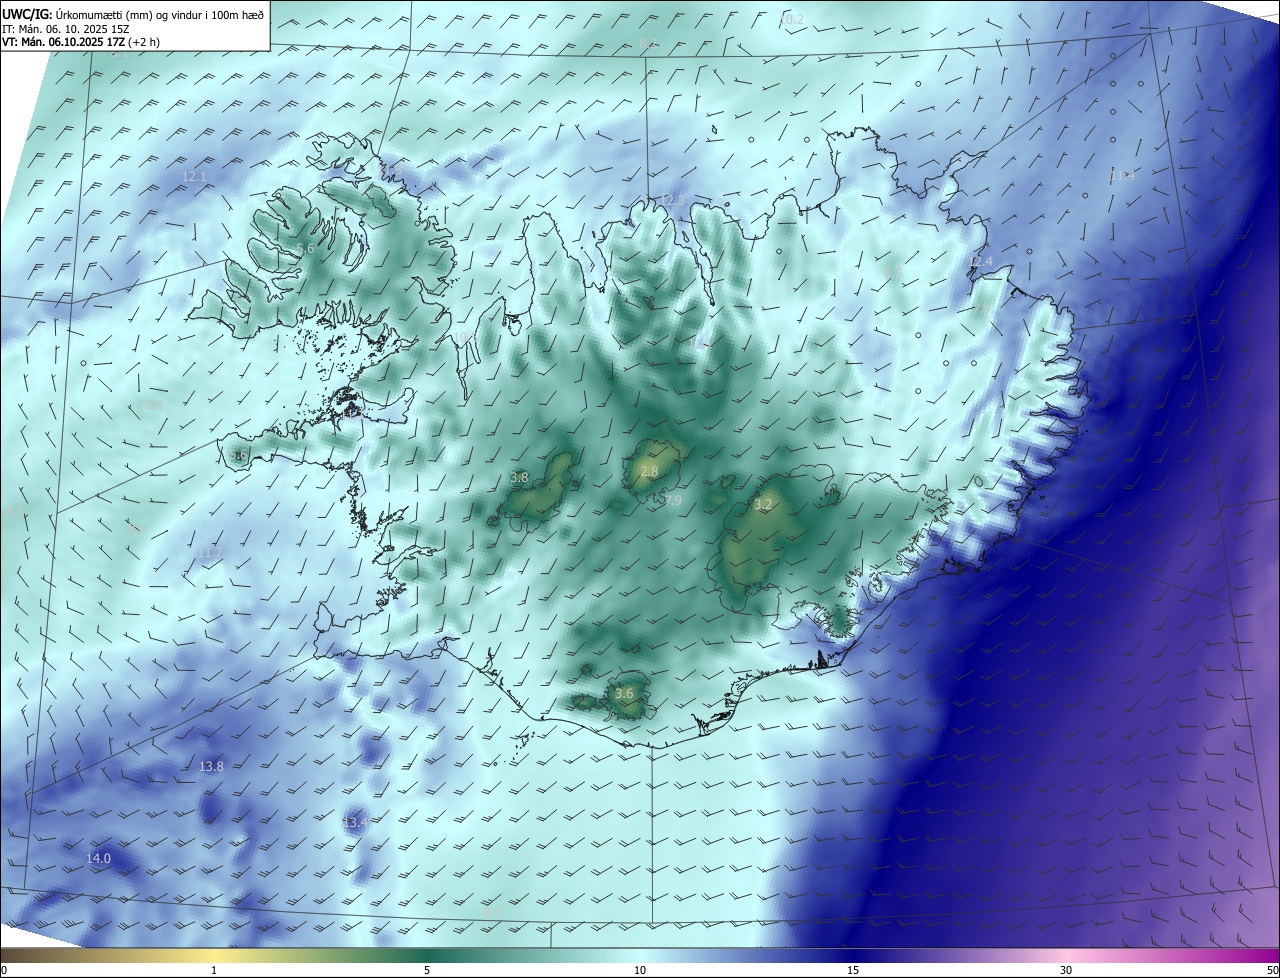Click the VT valid time line '17Z (+2 h)'
The width and height of the screenshot is (1280, 978).
click(x=132, y=42)
